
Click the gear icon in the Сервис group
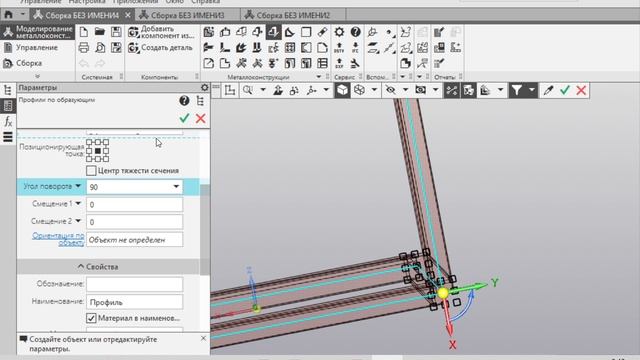[339, 32]
